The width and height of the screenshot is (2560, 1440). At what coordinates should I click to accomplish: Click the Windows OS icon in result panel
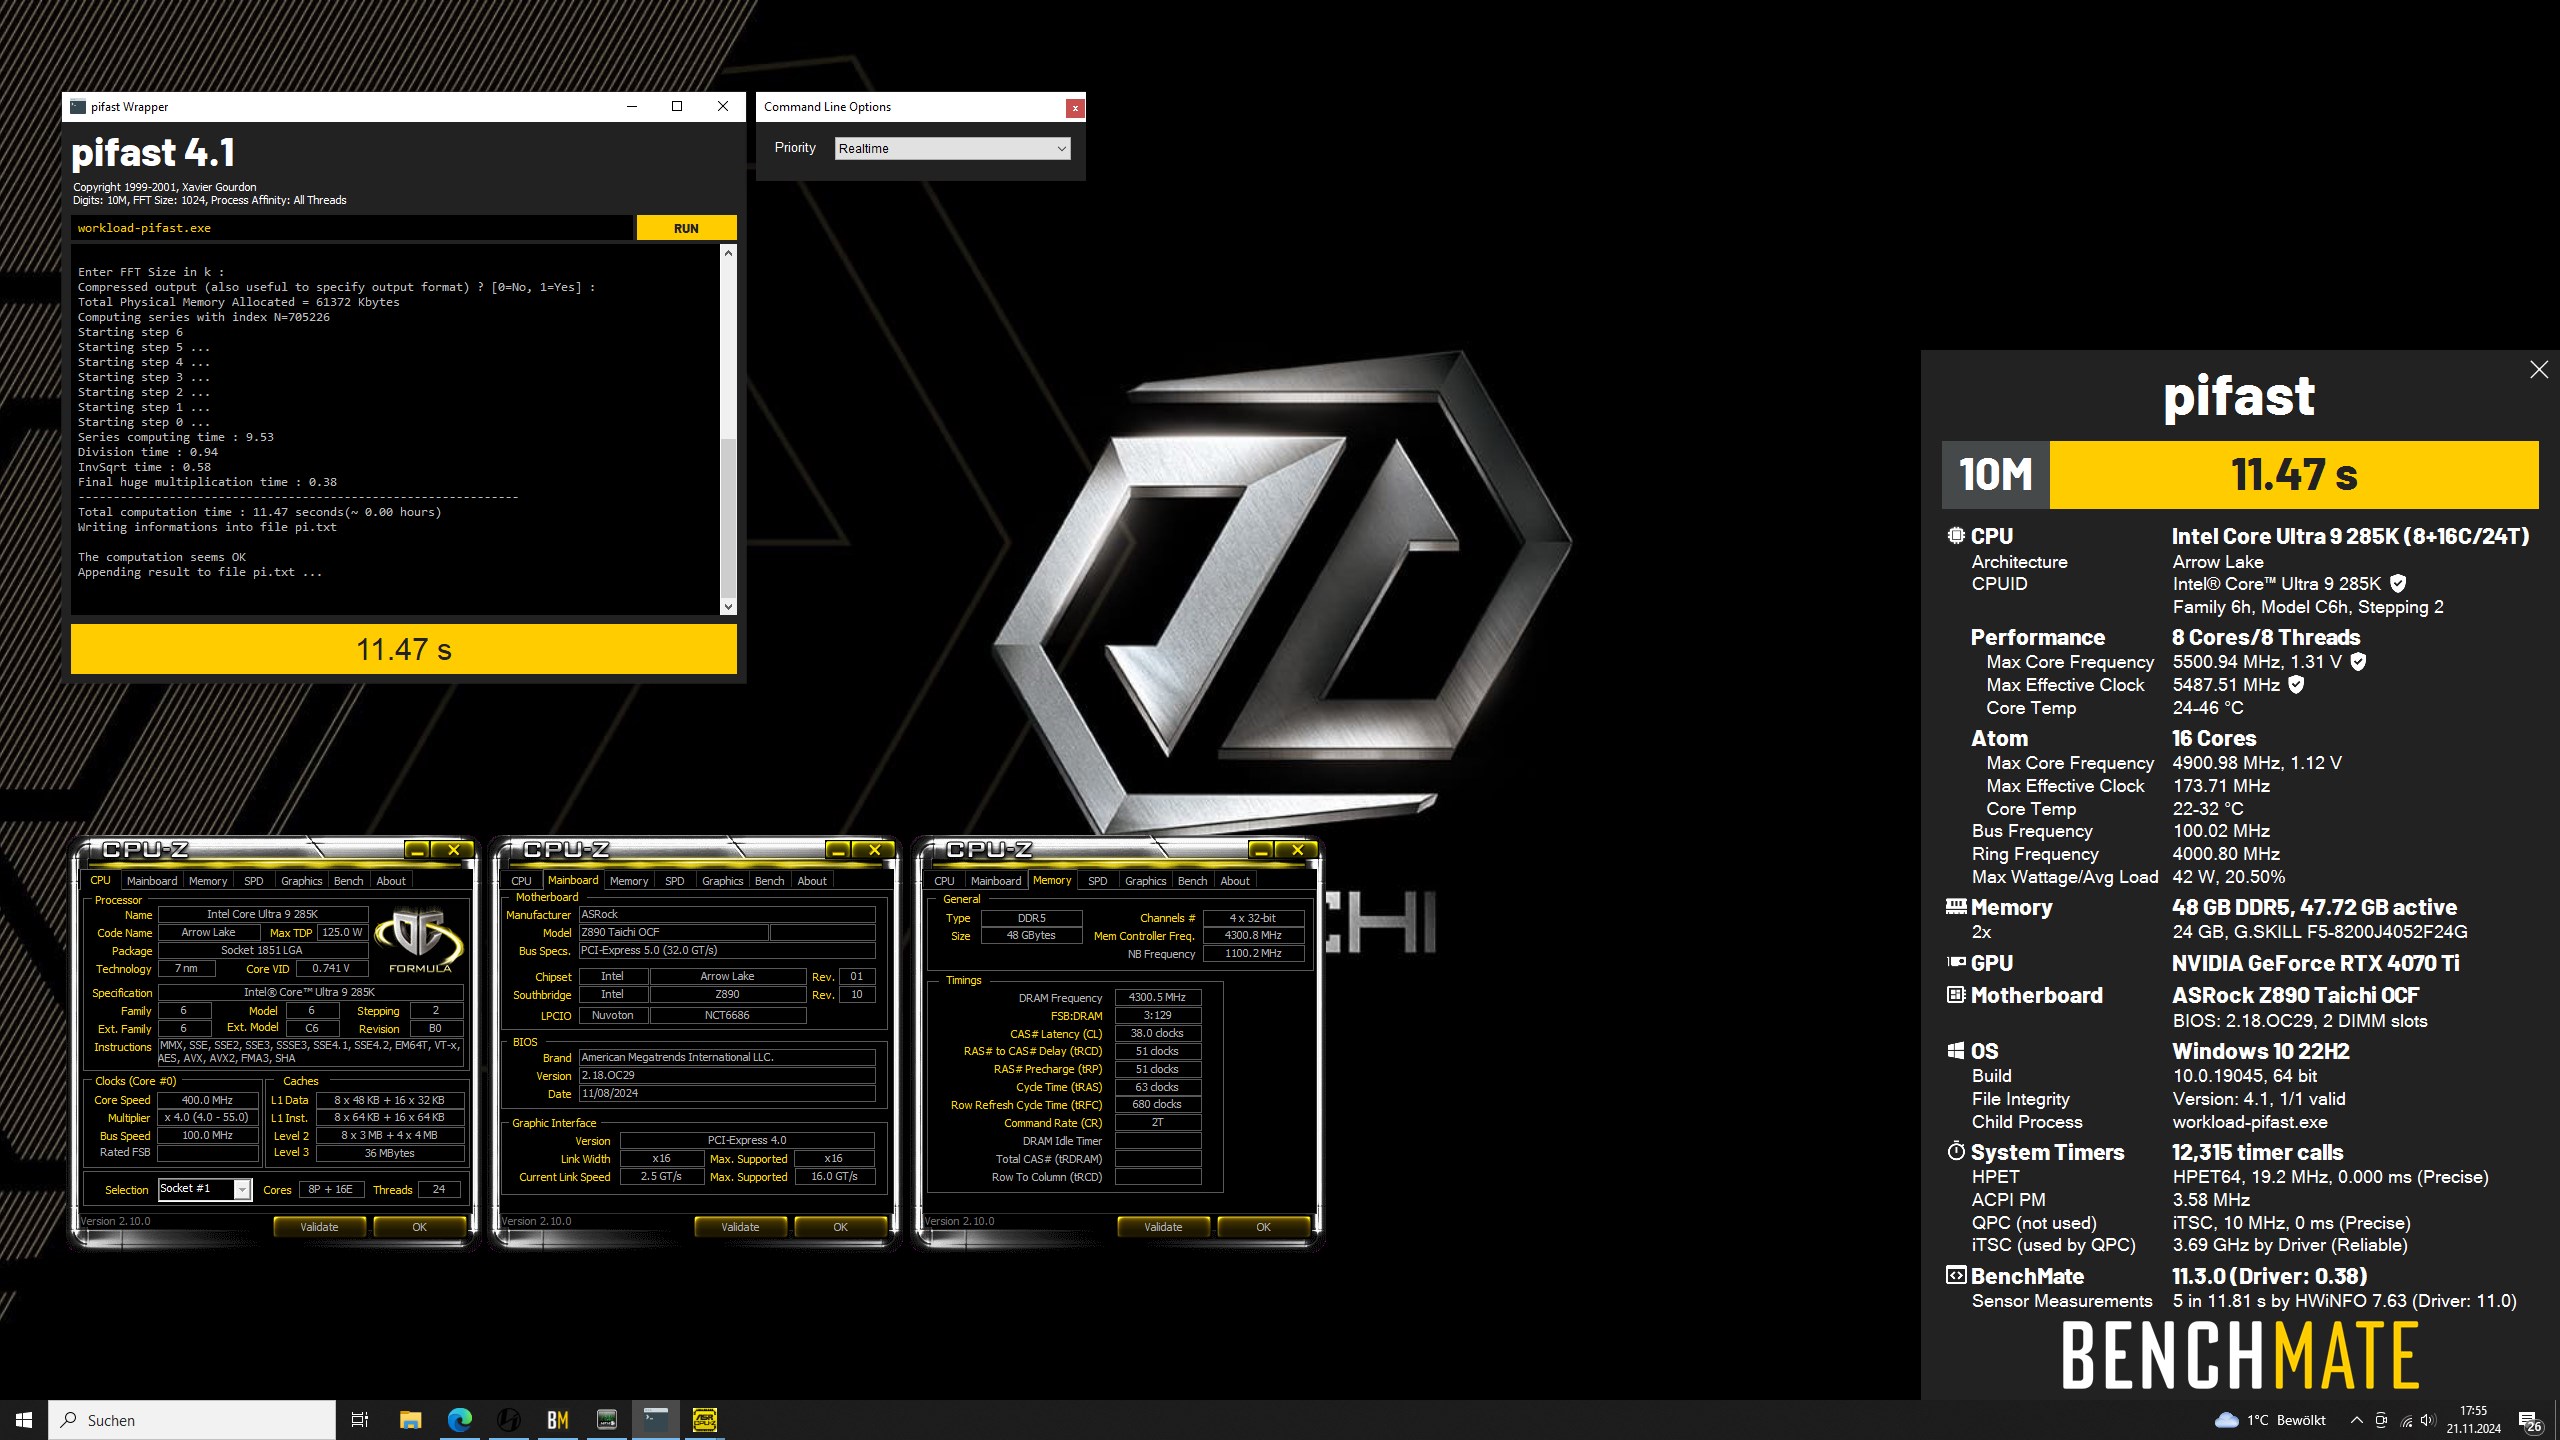tap(1955, 1050)
